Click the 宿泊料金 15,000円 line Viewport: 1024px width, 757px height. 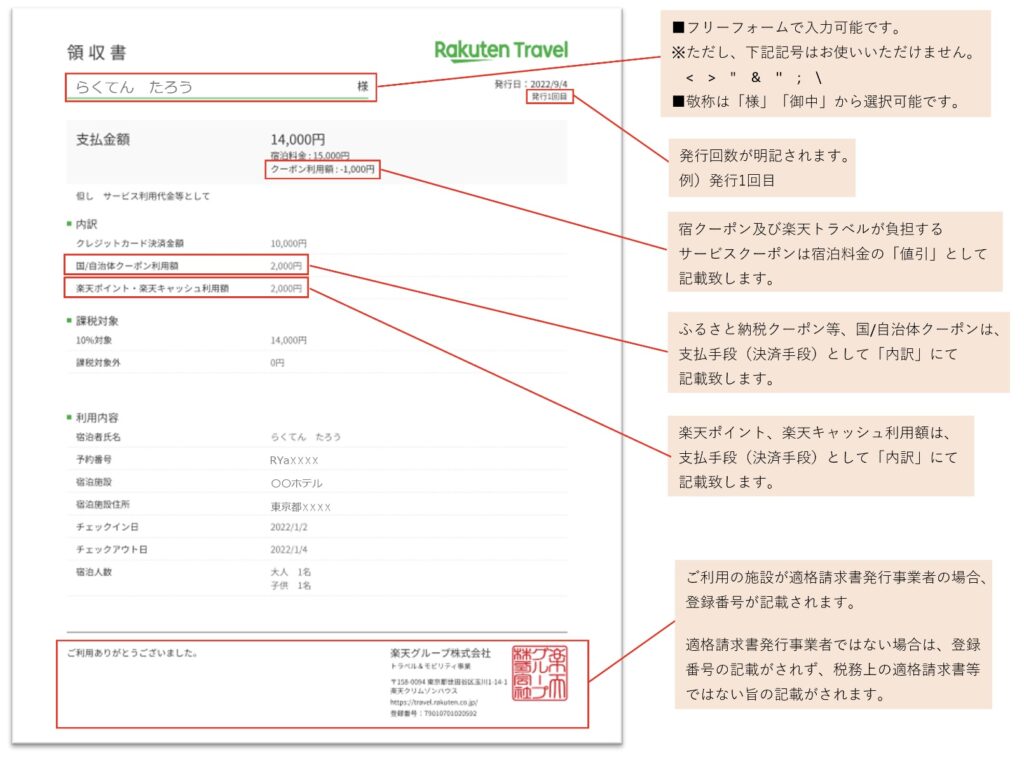click(310, 155)
